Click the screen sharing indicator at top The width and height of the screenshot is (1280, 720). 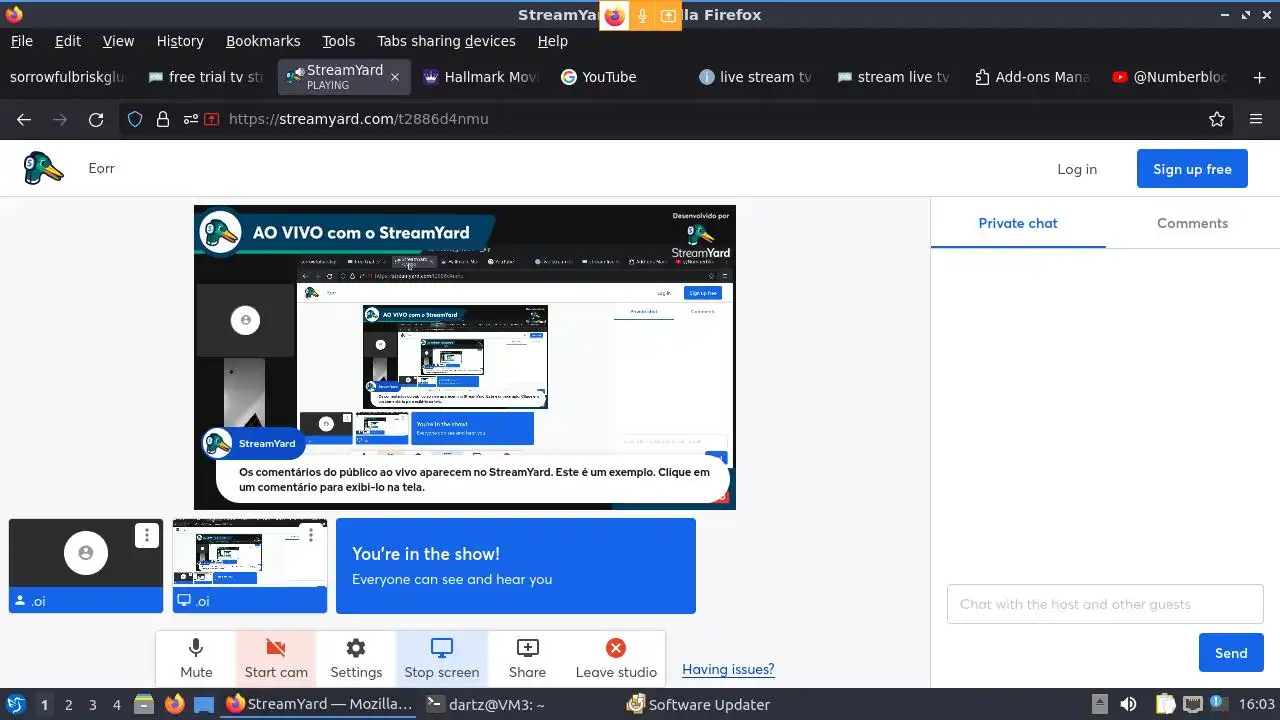(668, 15)
